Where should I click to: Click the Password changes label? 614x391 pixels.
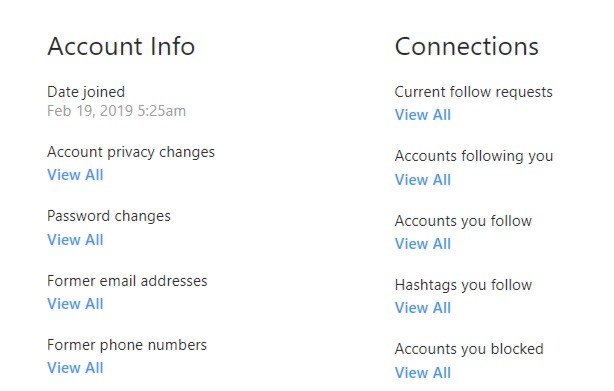109,216
